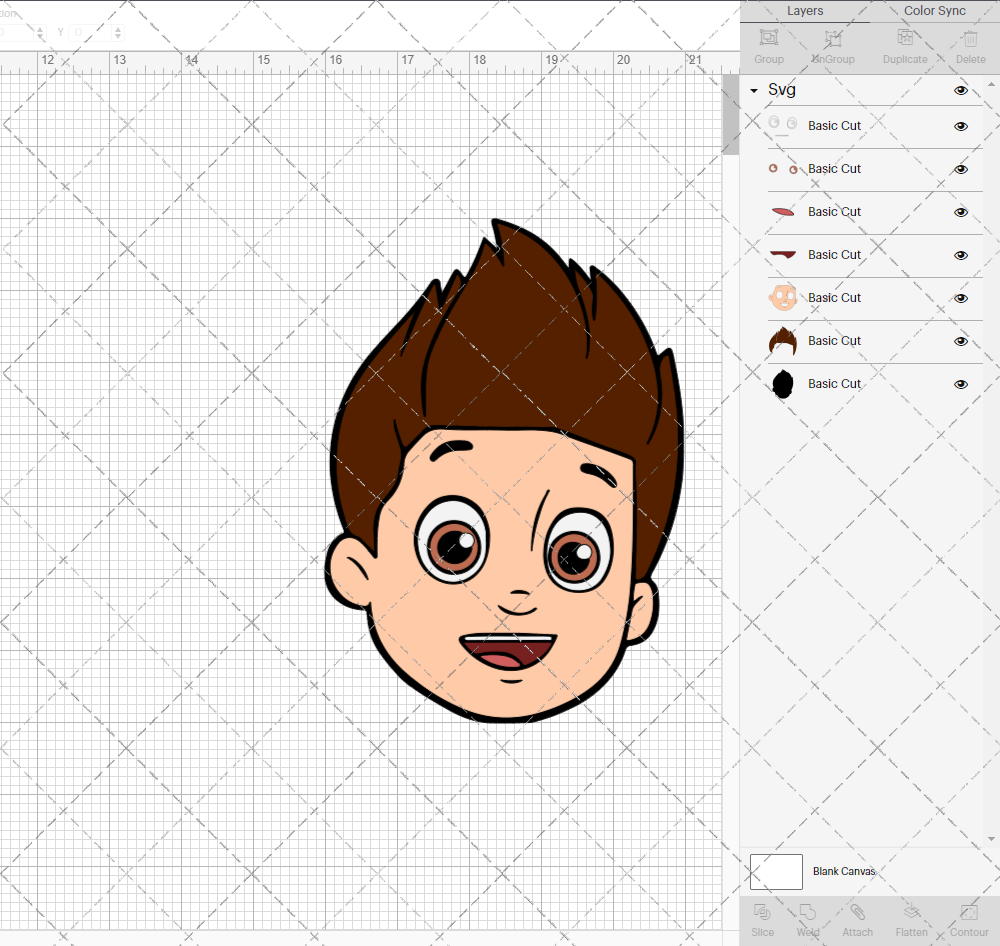
Task: Switch to the Color Sync tab
Action: click(x=934, y=11)
